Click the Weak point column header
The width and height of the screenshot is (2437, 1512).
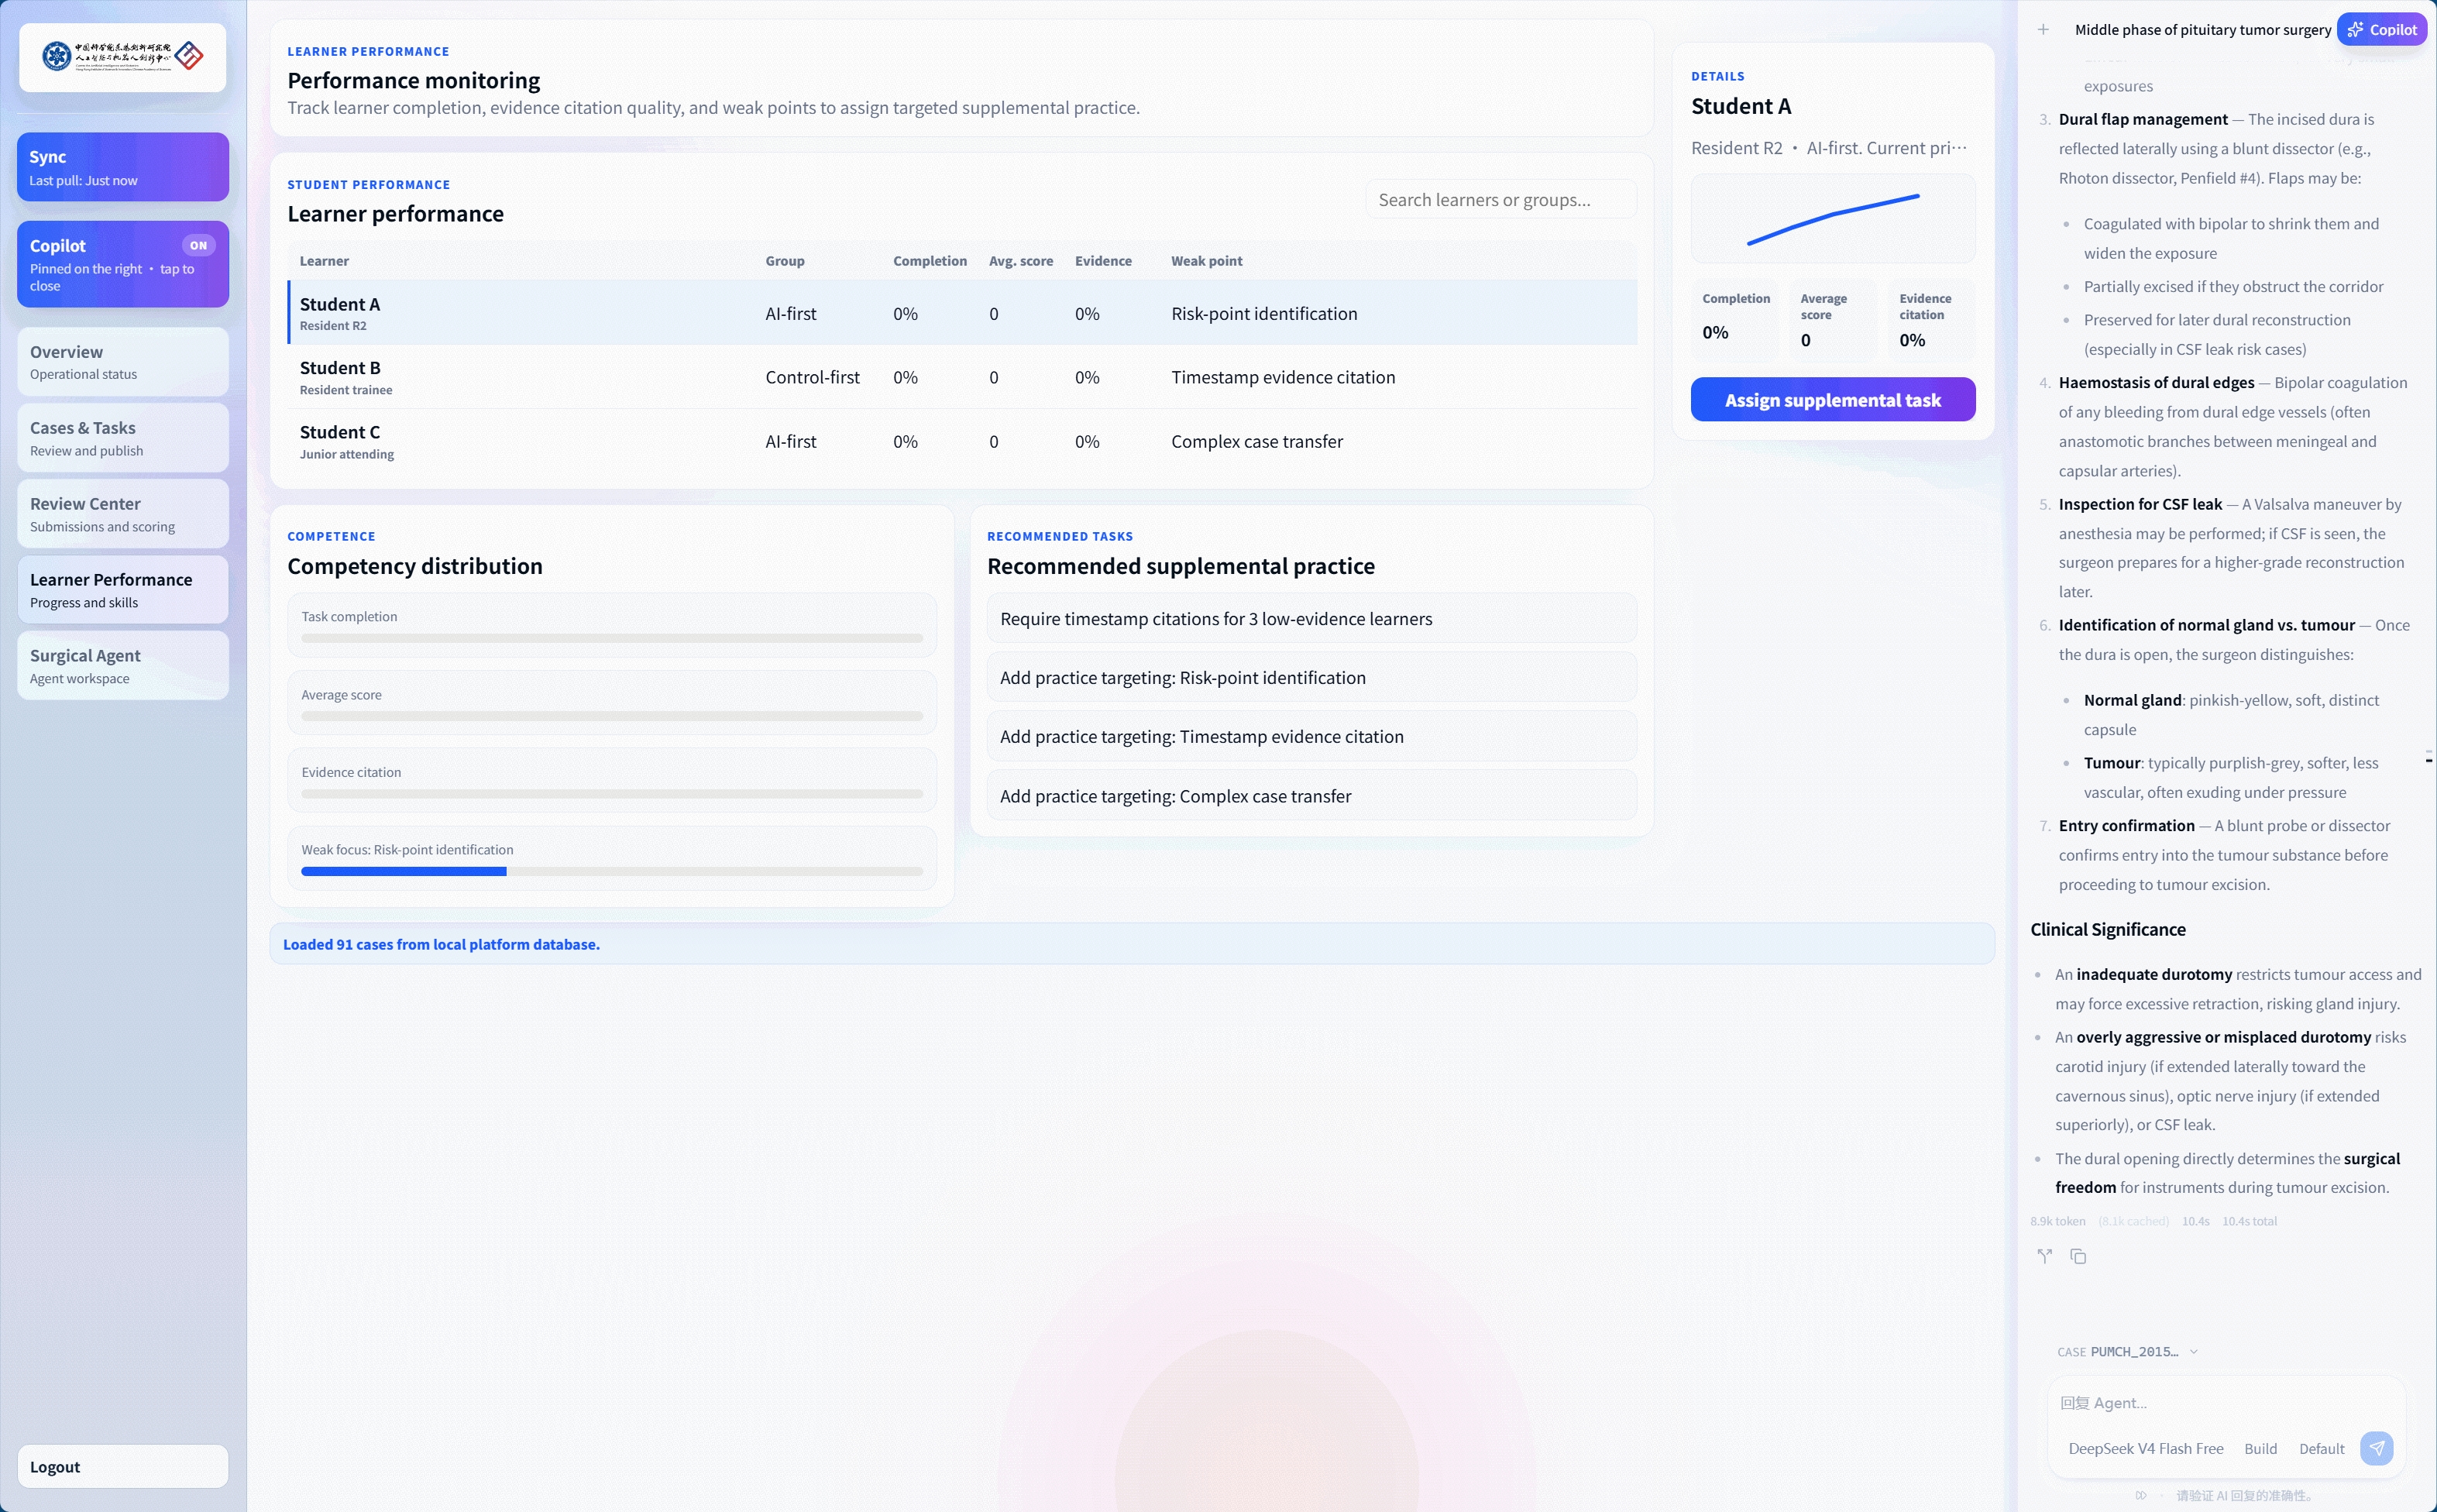(1206, 261)
